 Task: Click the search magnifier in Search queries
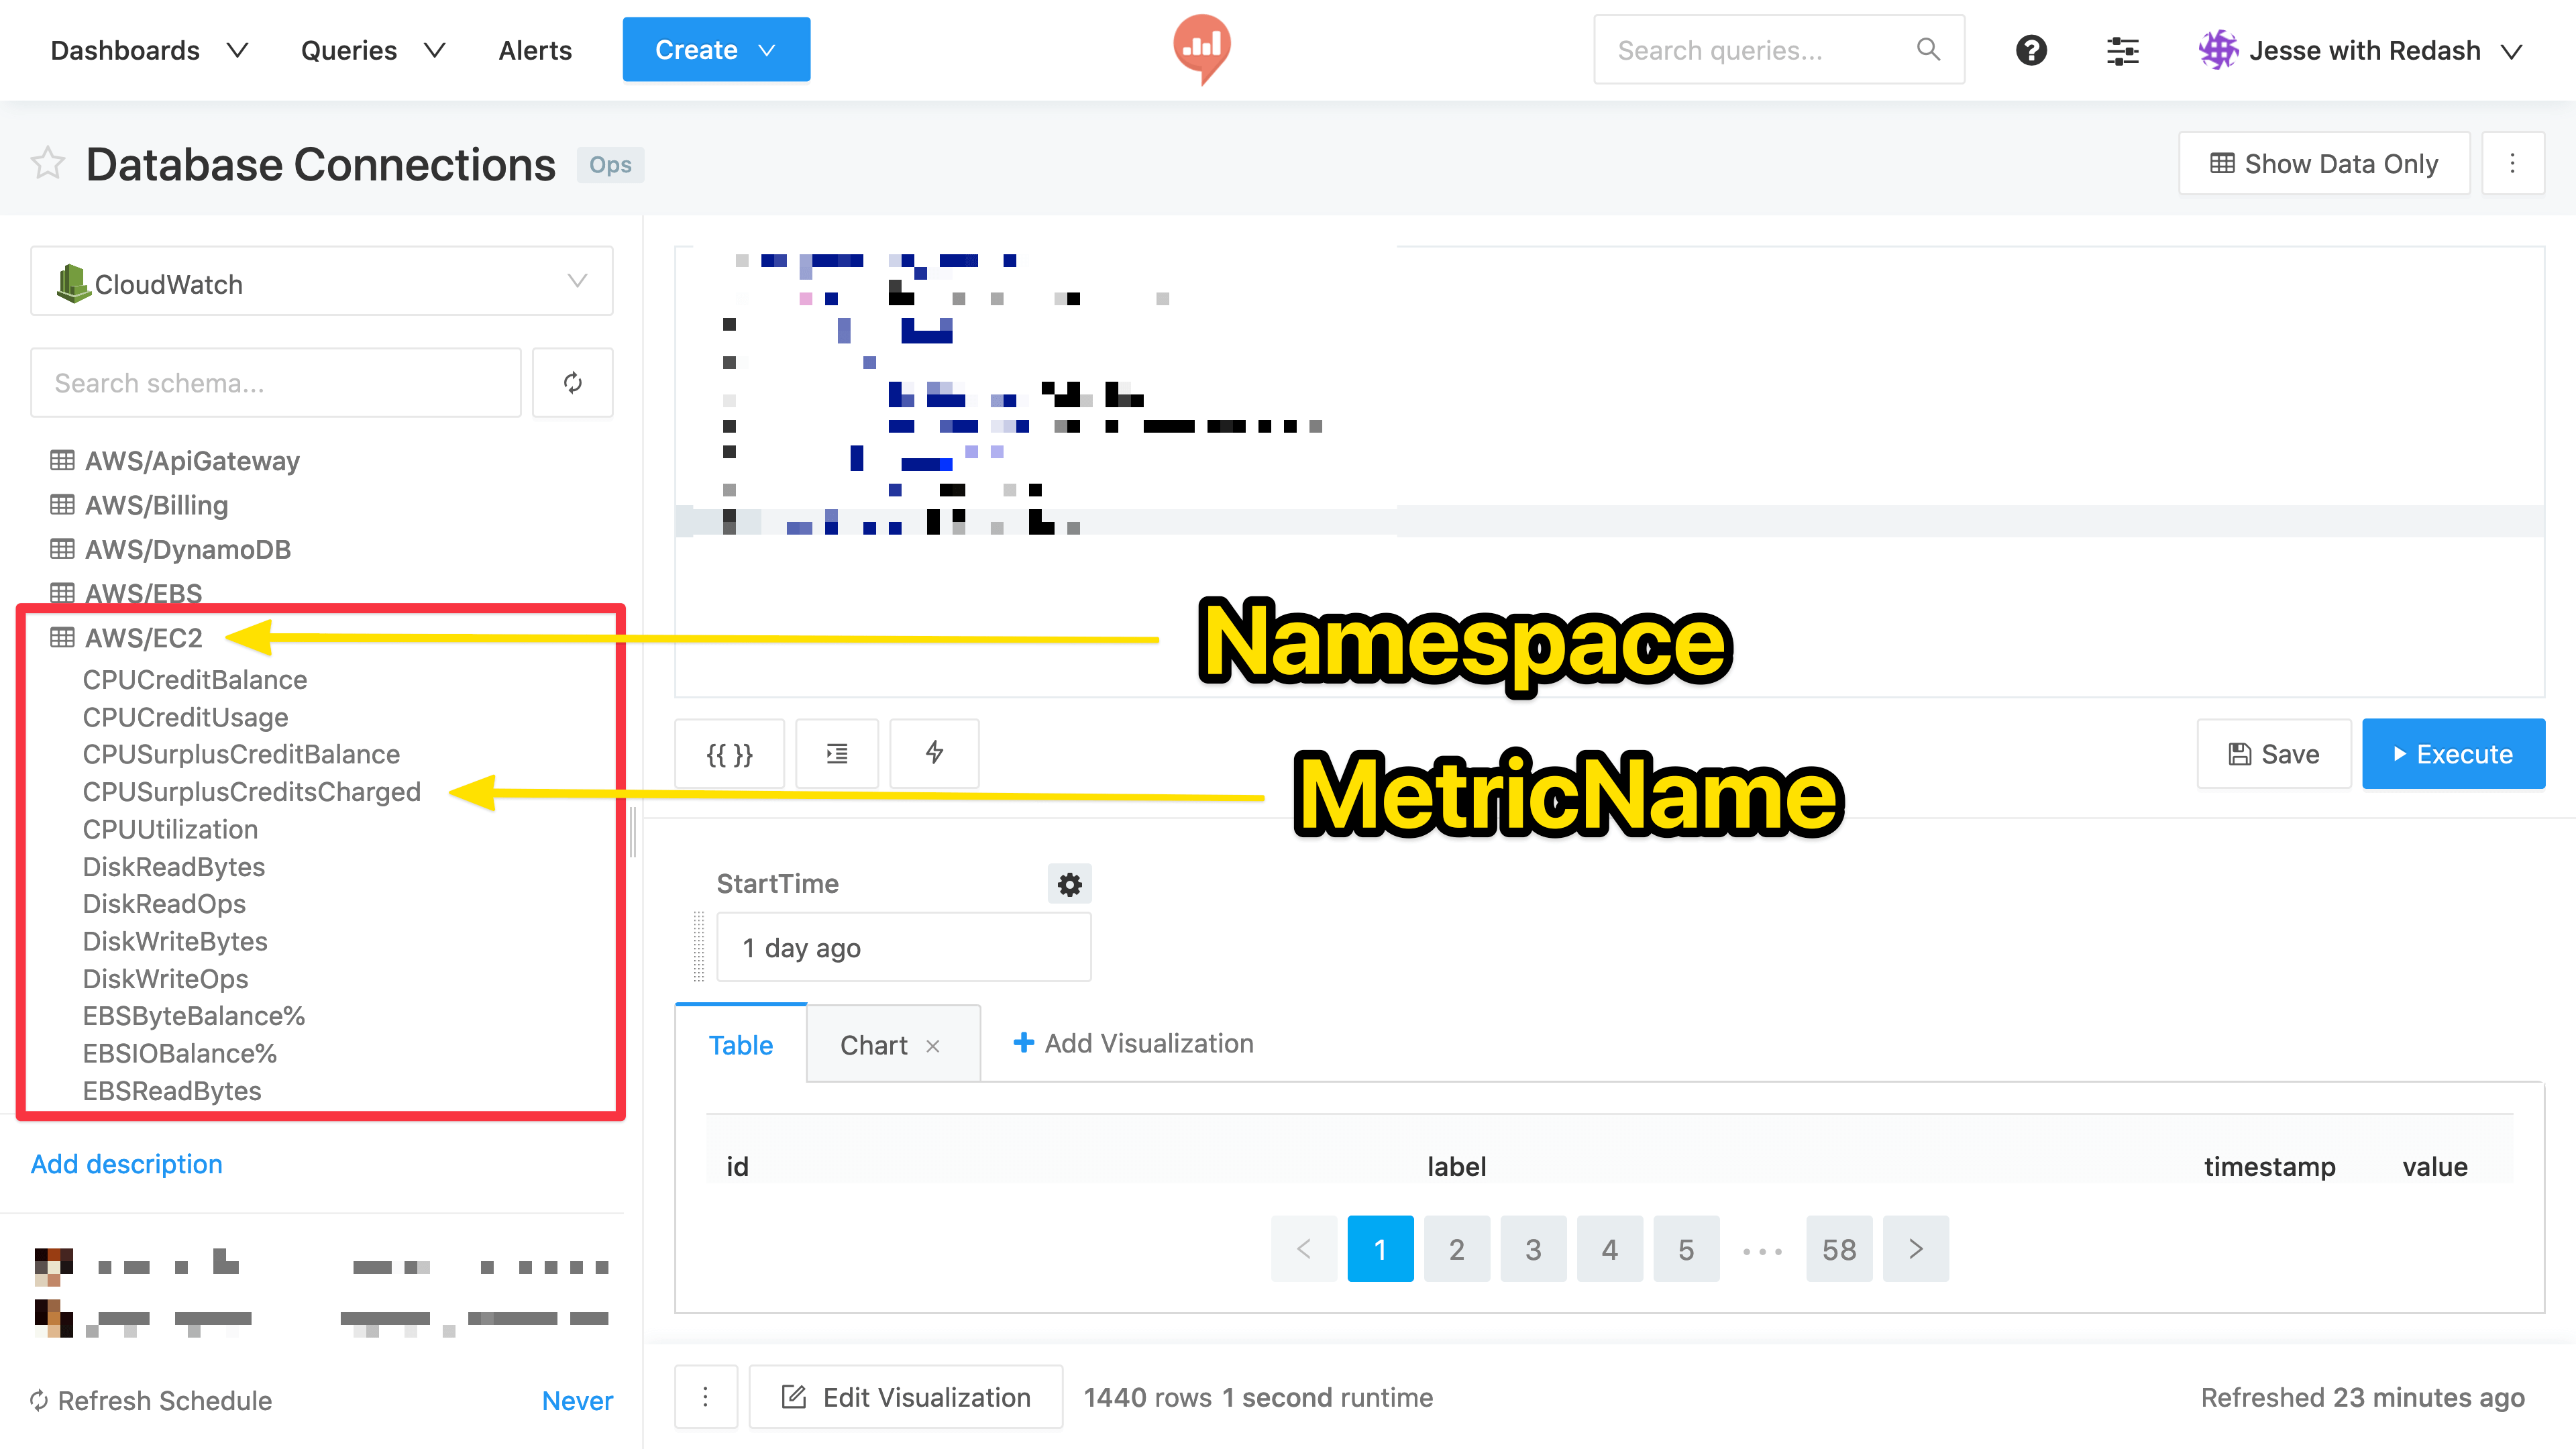pyautogui.click(x=1929, y=49)
